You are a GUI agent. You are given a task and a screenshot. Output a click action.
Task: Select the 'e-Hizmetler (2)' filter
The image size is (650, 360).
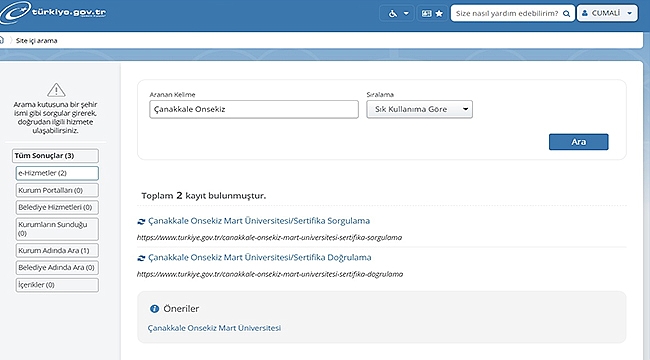(x=57, y=173)
